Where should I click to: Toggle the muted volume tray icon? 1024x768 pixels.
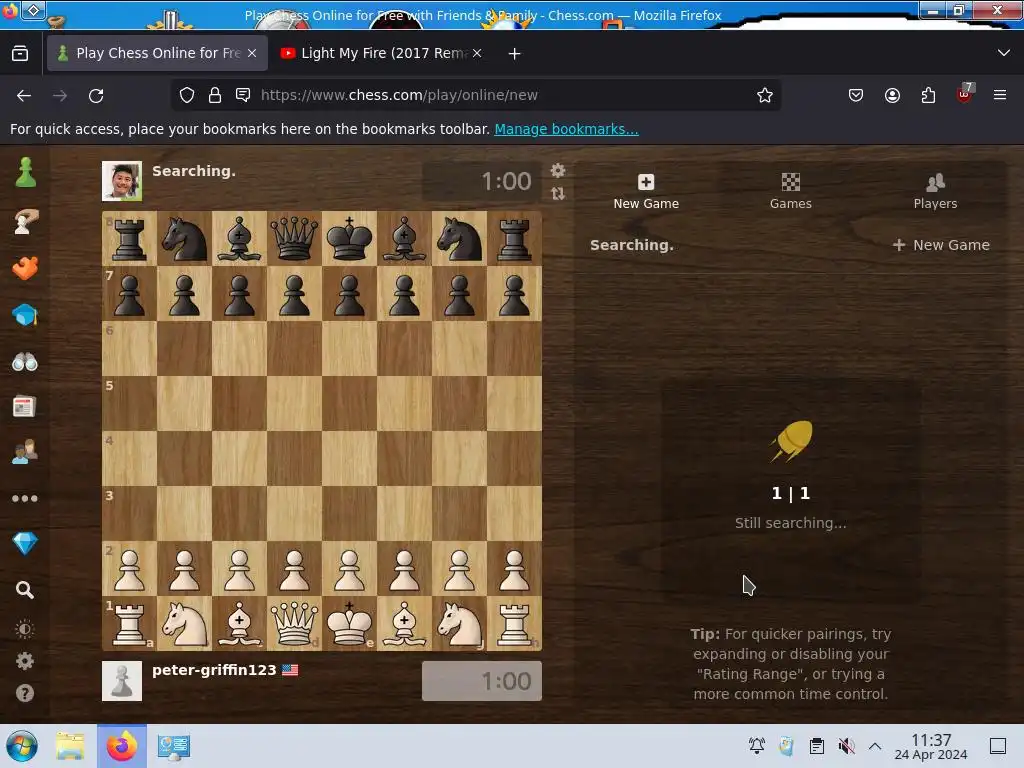(x=846, y=746)
